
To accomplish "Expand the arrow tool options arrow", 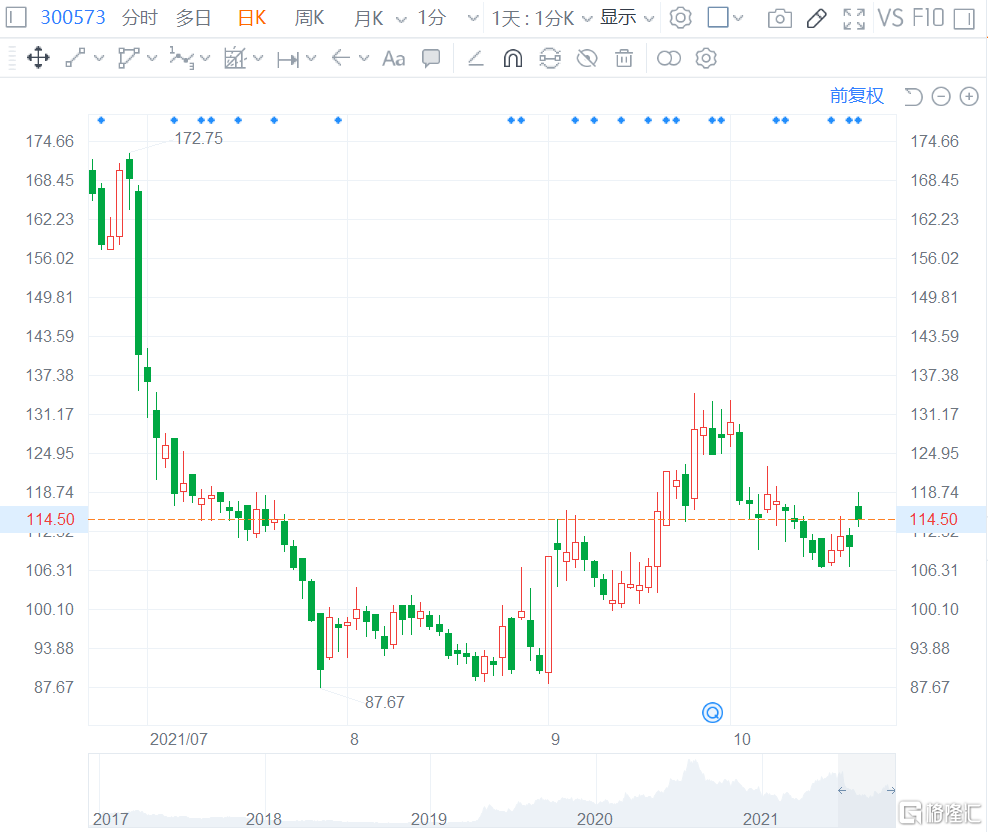I will click(364, 59).
